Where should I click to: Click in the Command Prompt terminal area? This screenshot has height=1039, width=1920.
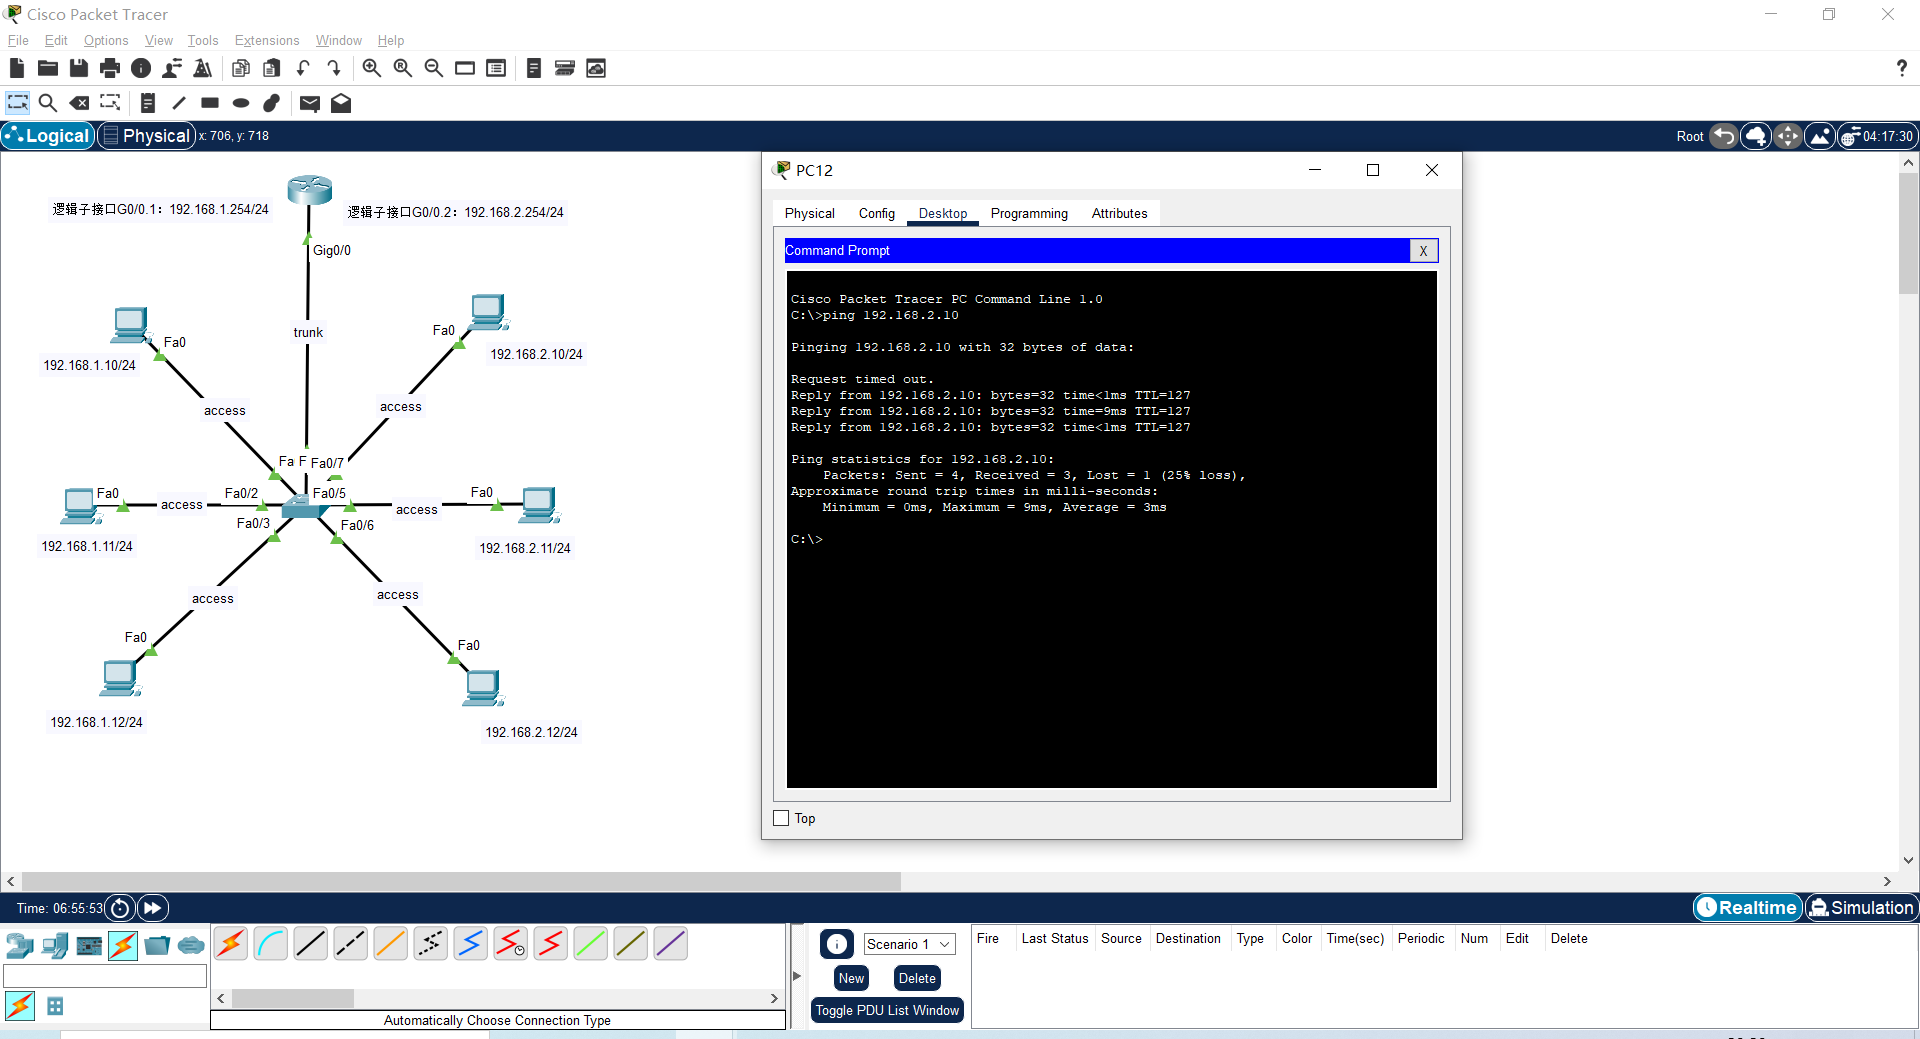[1111, 529]
